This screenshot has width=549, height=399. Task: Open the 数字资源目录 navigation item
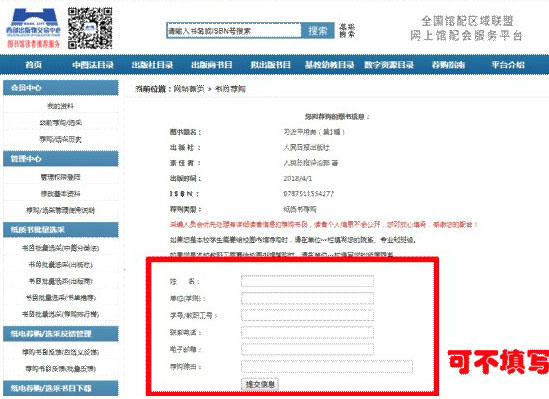tap(389, 65)
